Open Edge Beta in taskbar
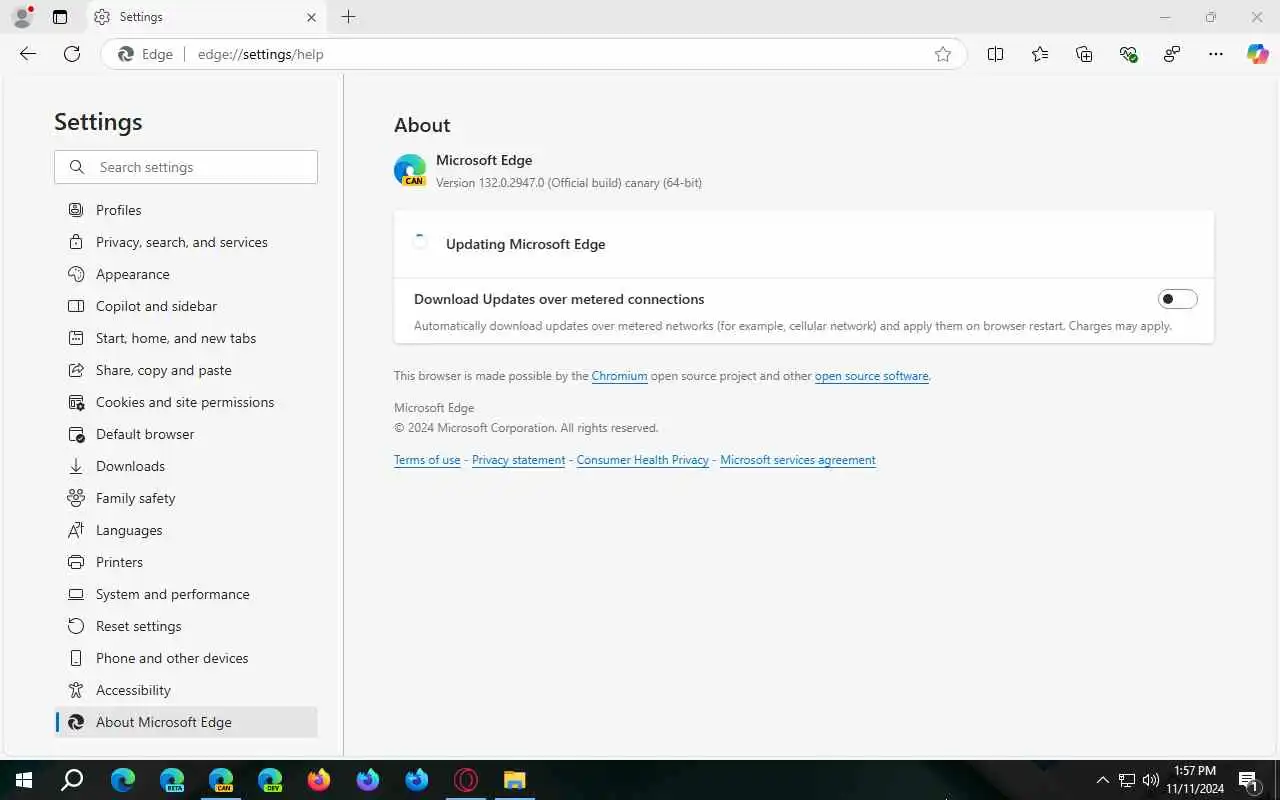Viewport: 1280px width, 800px height. click(x=172, y=780)
